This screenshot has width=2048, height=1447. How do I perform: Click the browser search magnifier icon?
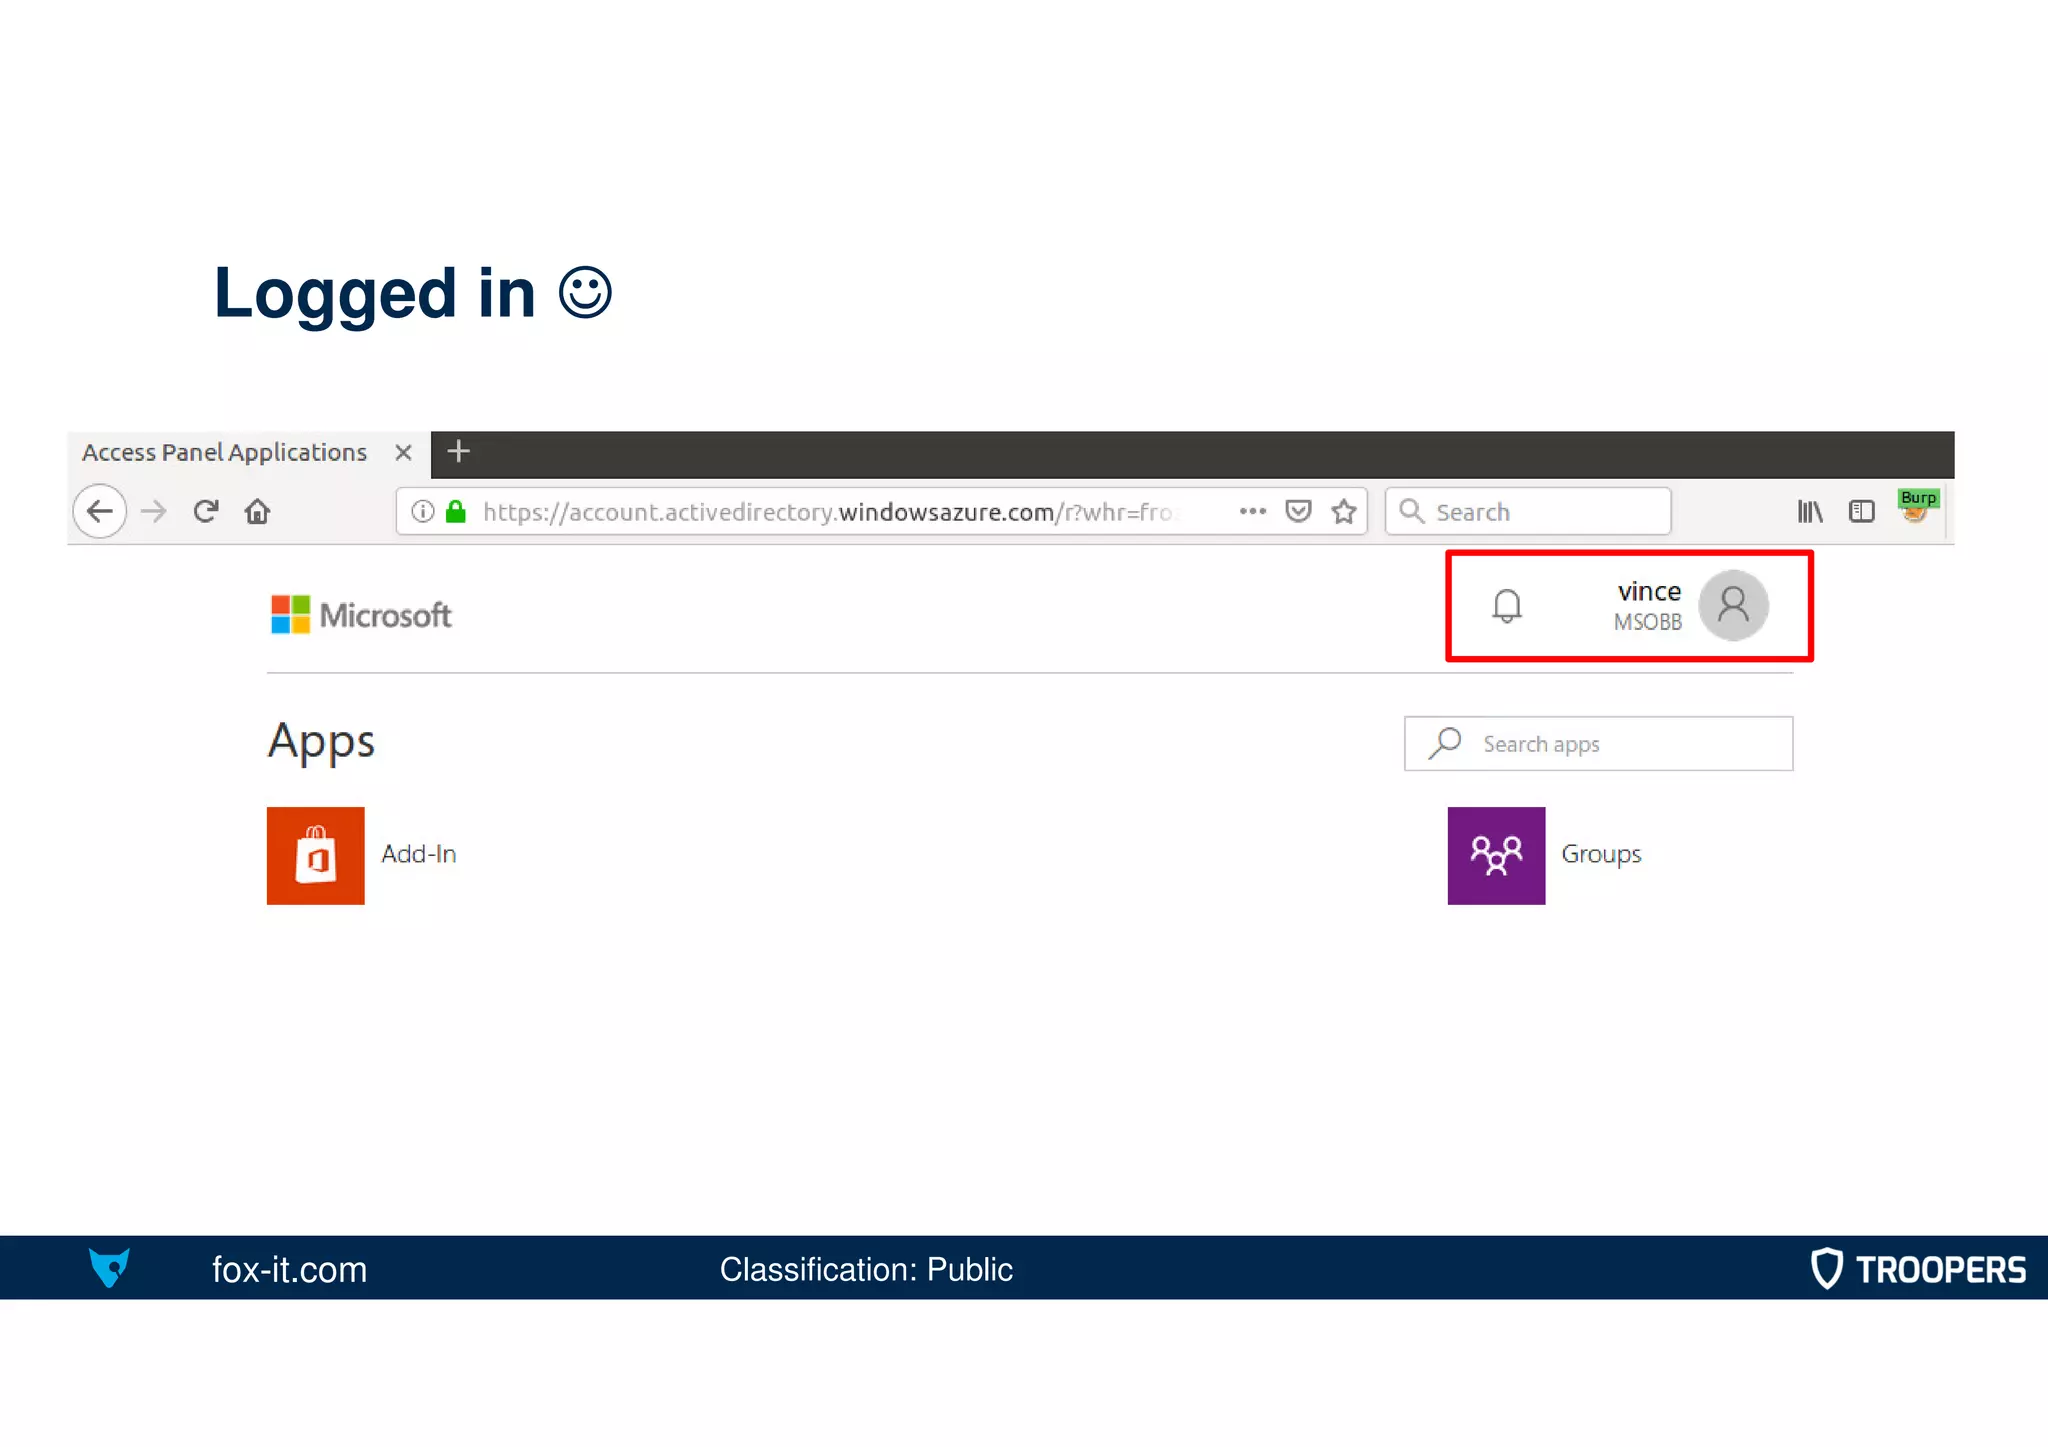tap(1411, 511)
